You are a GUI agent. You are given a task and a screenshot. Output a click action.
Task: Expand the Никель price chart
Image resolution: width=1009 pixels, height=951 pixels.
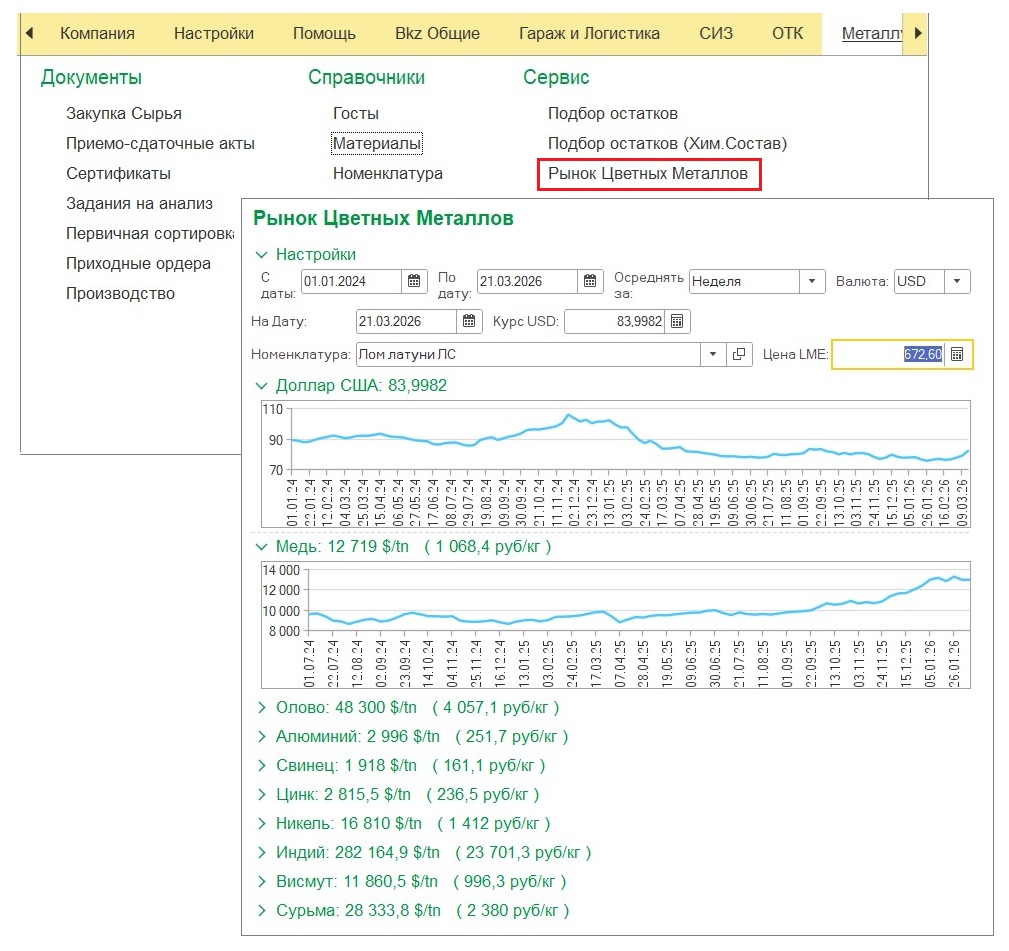262,824
